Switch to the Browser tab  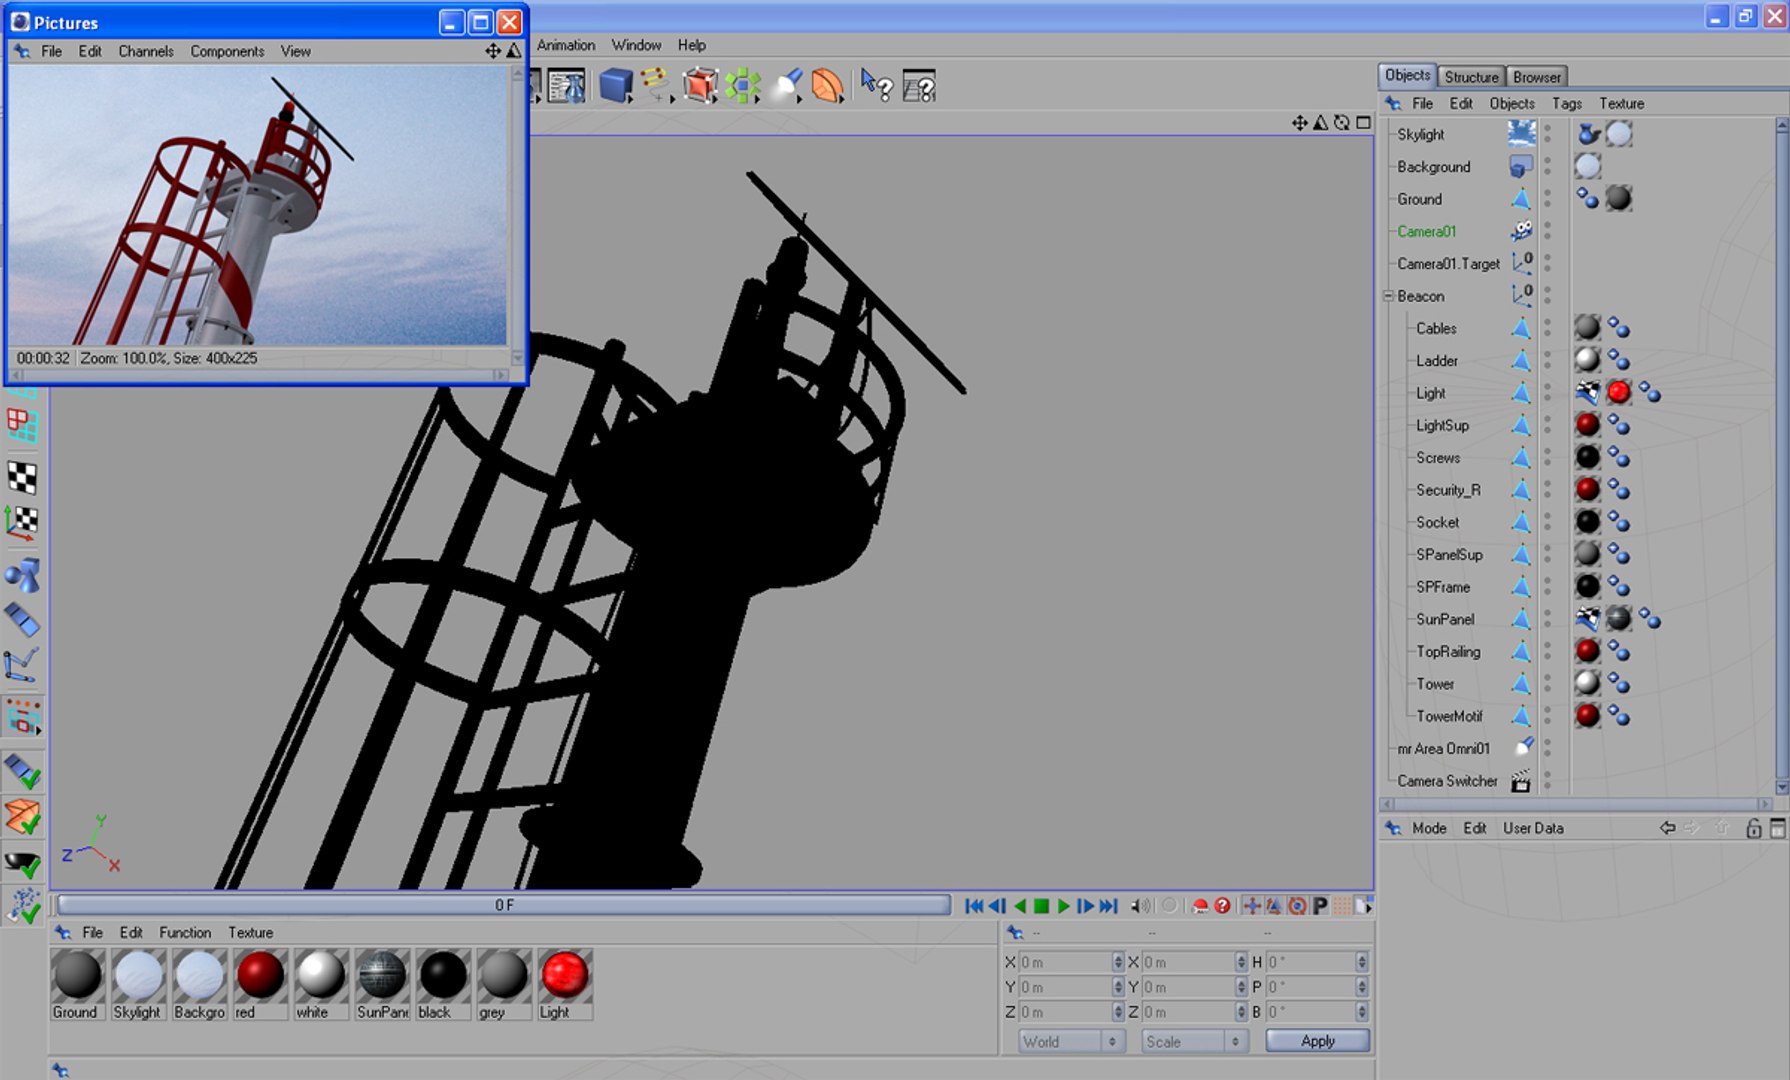[1537, 77]
